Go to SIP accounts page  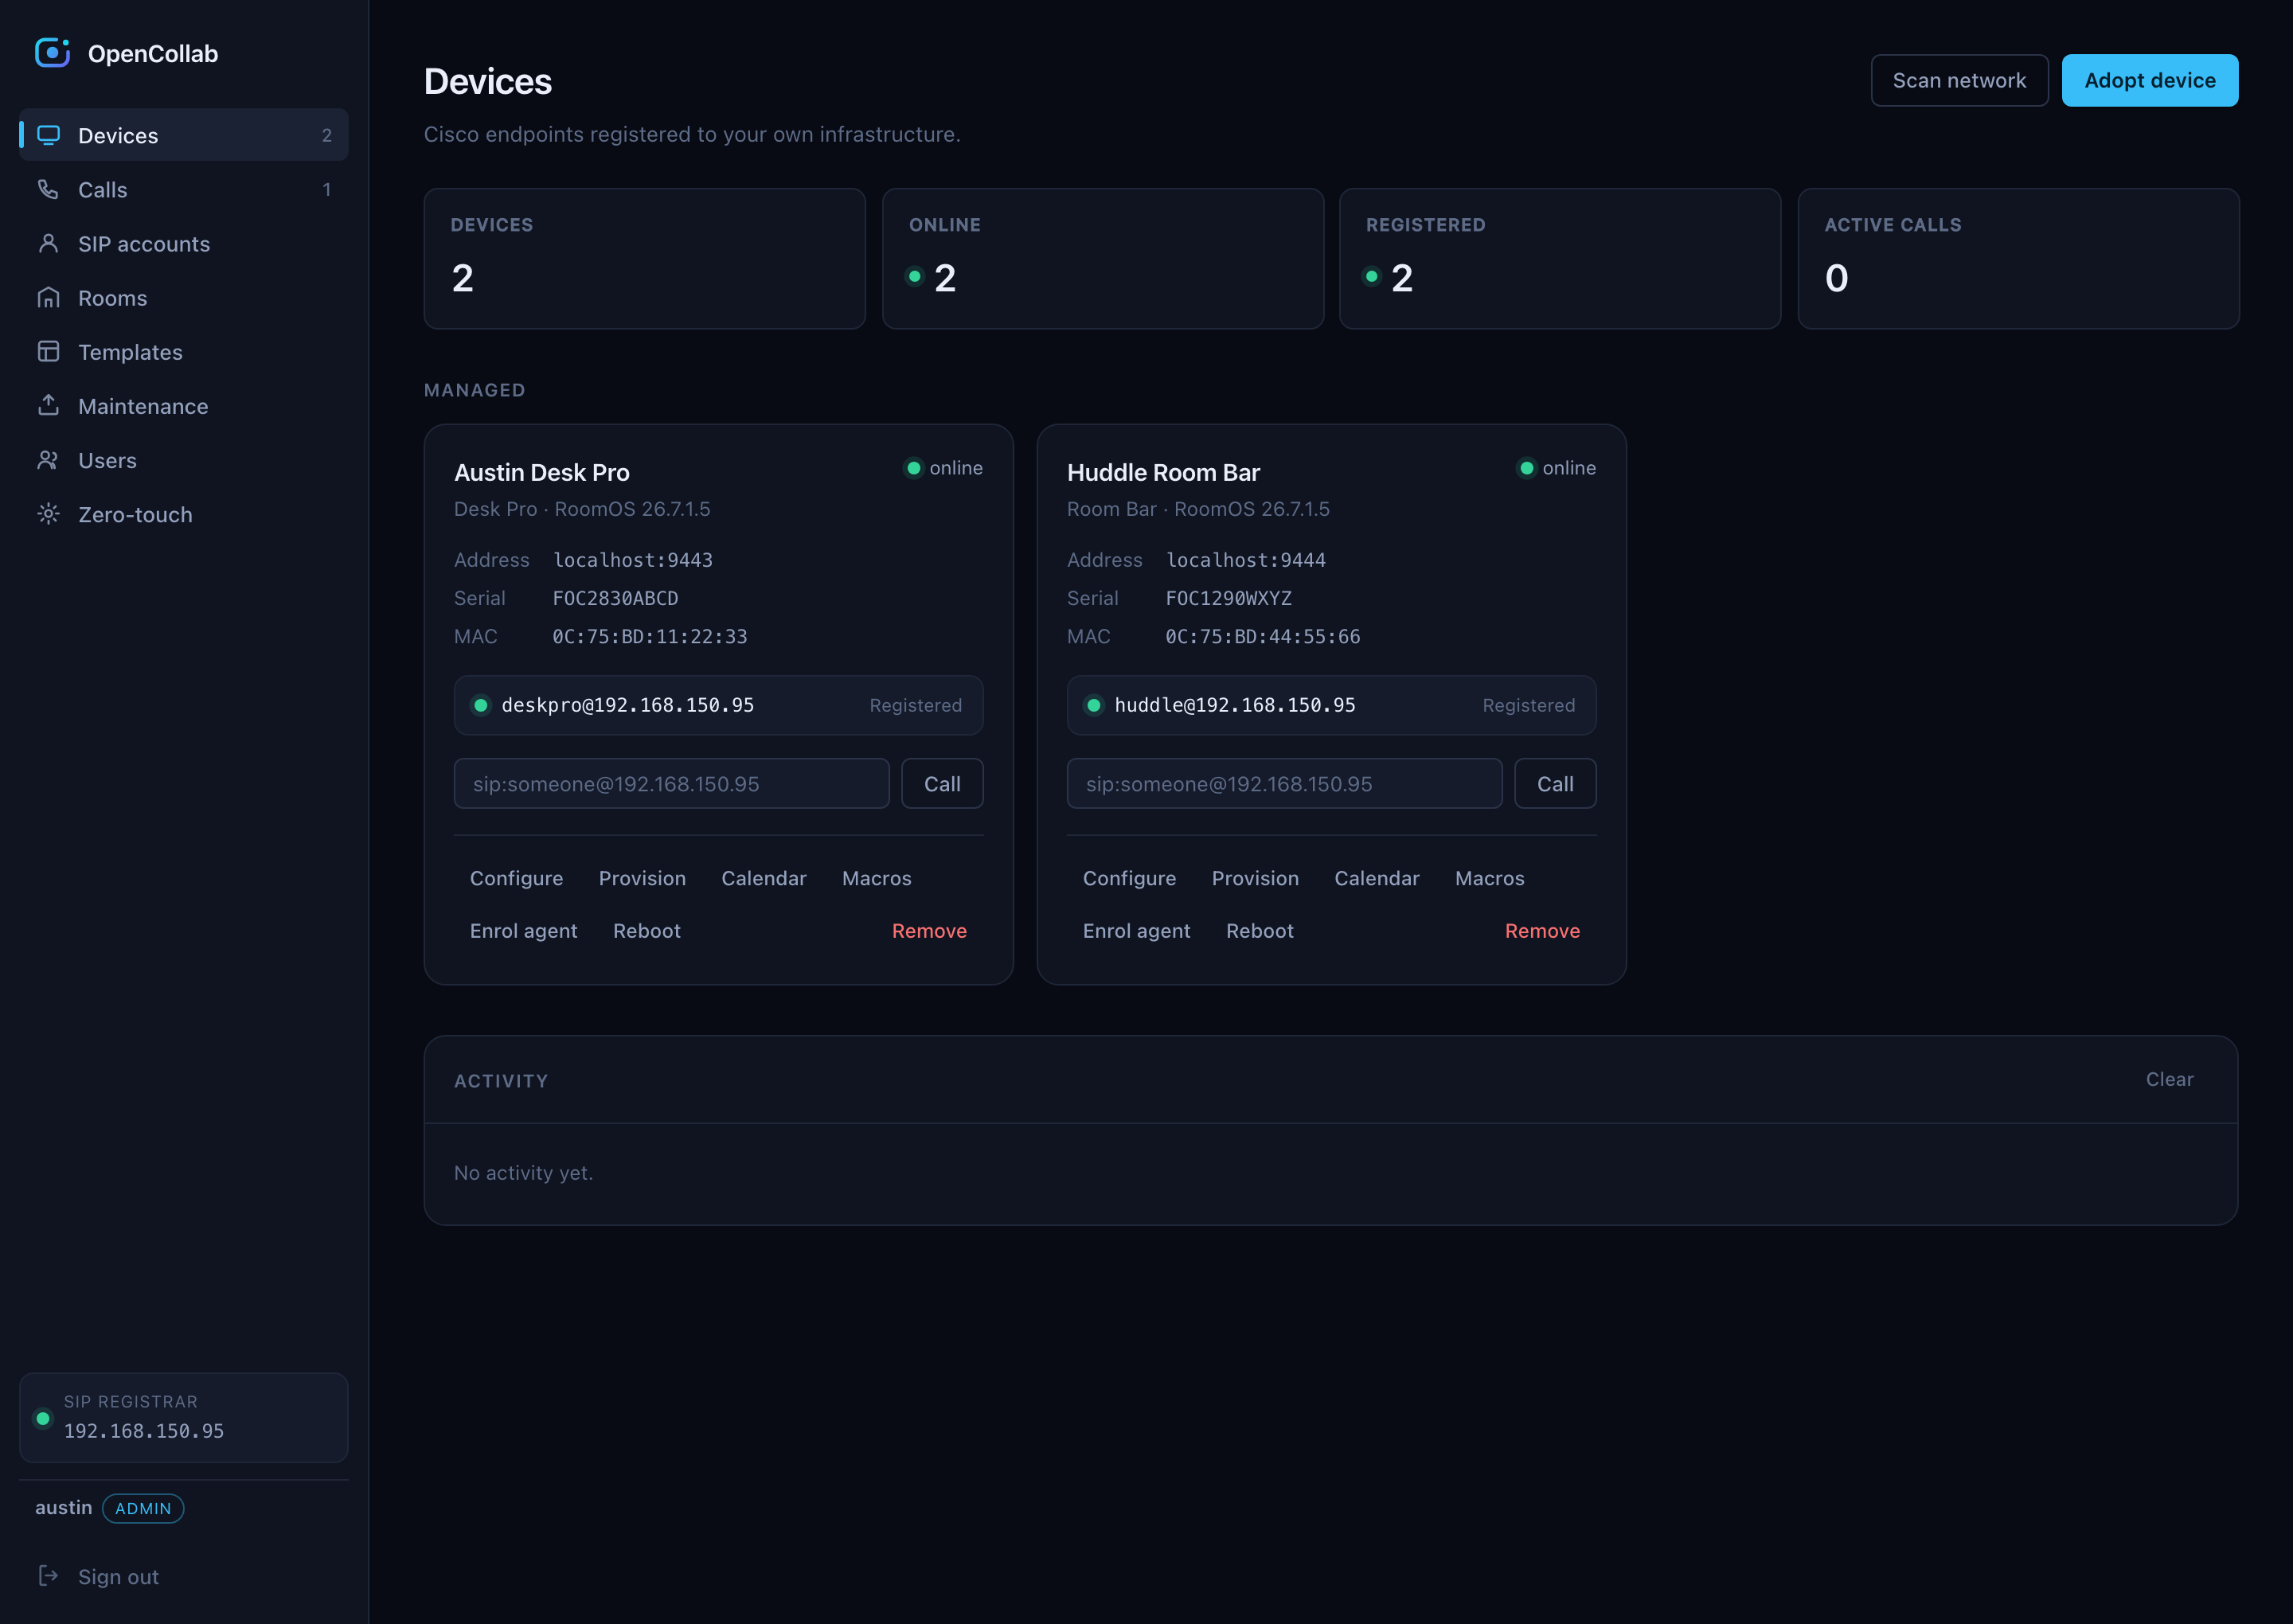(184, 243)
